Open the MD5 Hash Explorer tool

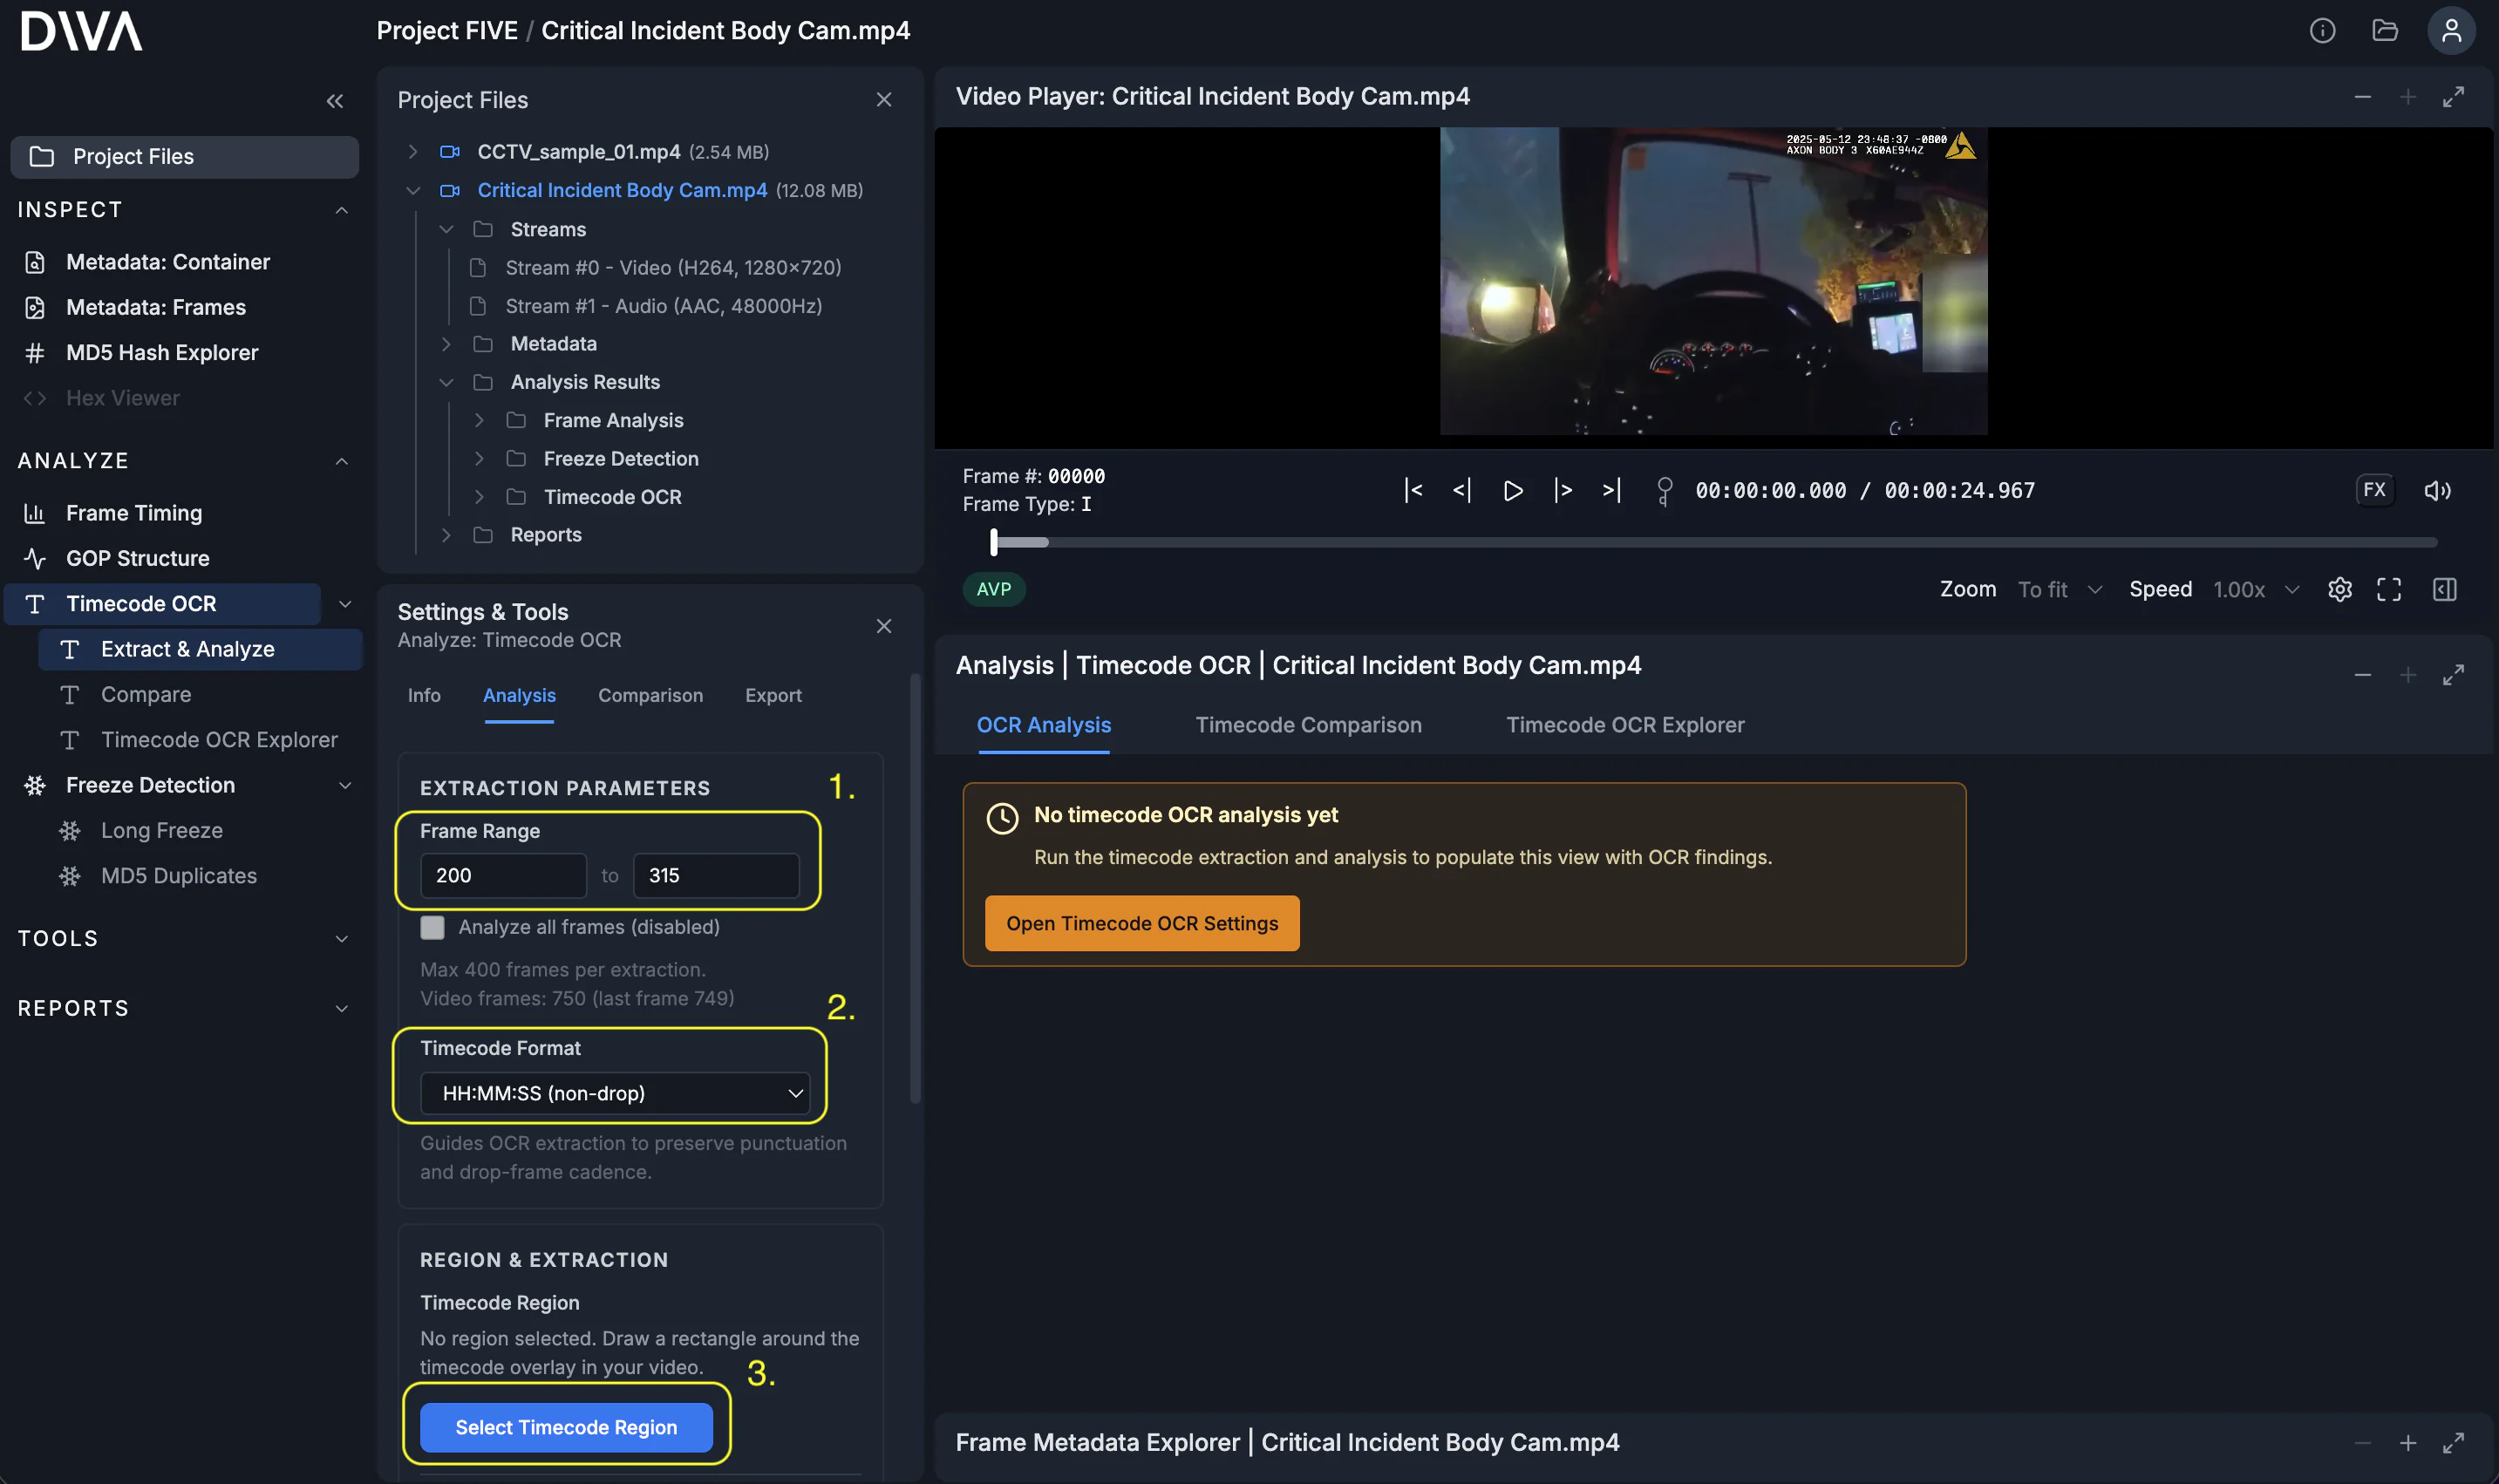point(161,352)
